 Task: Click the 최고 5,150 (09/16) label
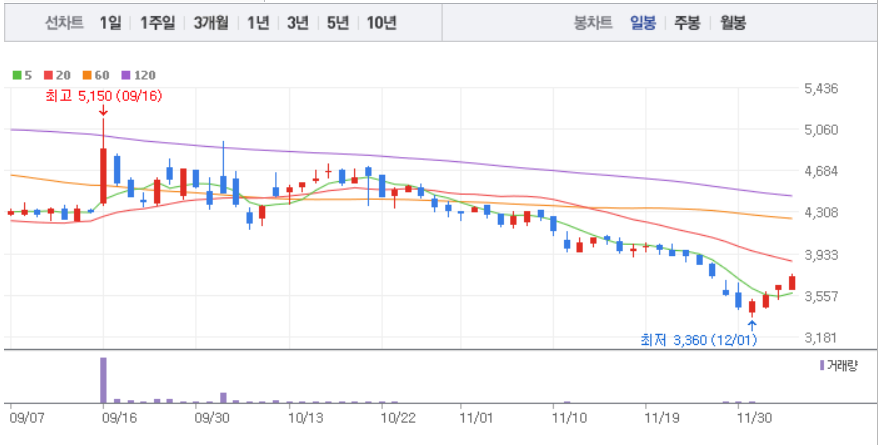[x=104, y=96]
